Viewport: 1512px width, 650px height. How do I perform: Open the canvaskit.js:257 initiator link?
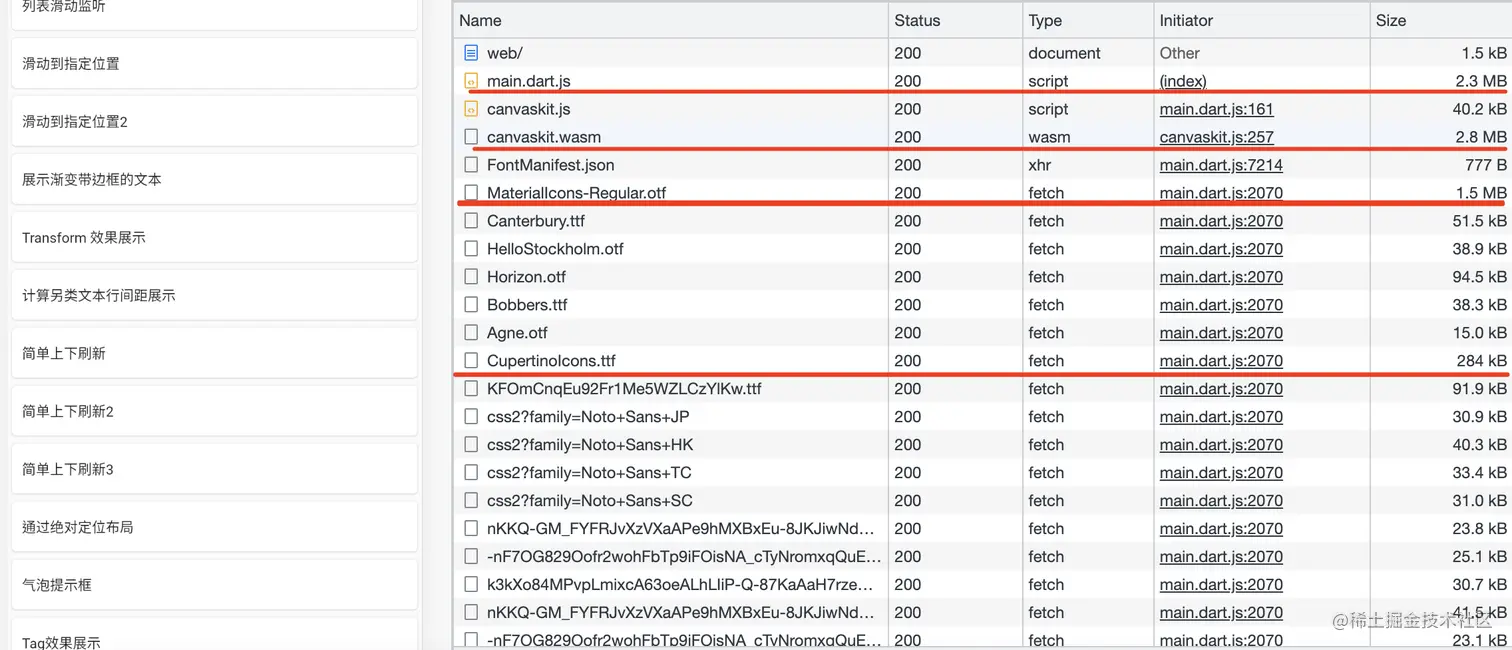point(1216,137)
